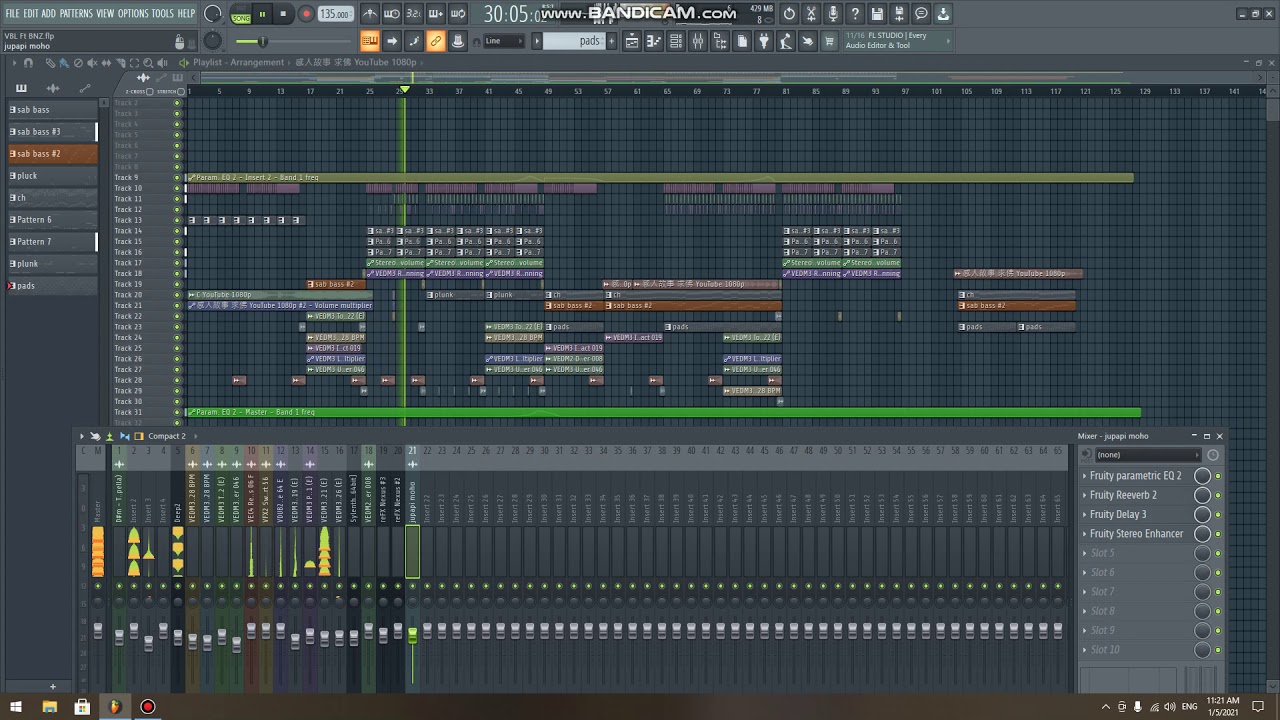Open the TOOLS menu
1280x720 pixels.
[x=162, y=13]
